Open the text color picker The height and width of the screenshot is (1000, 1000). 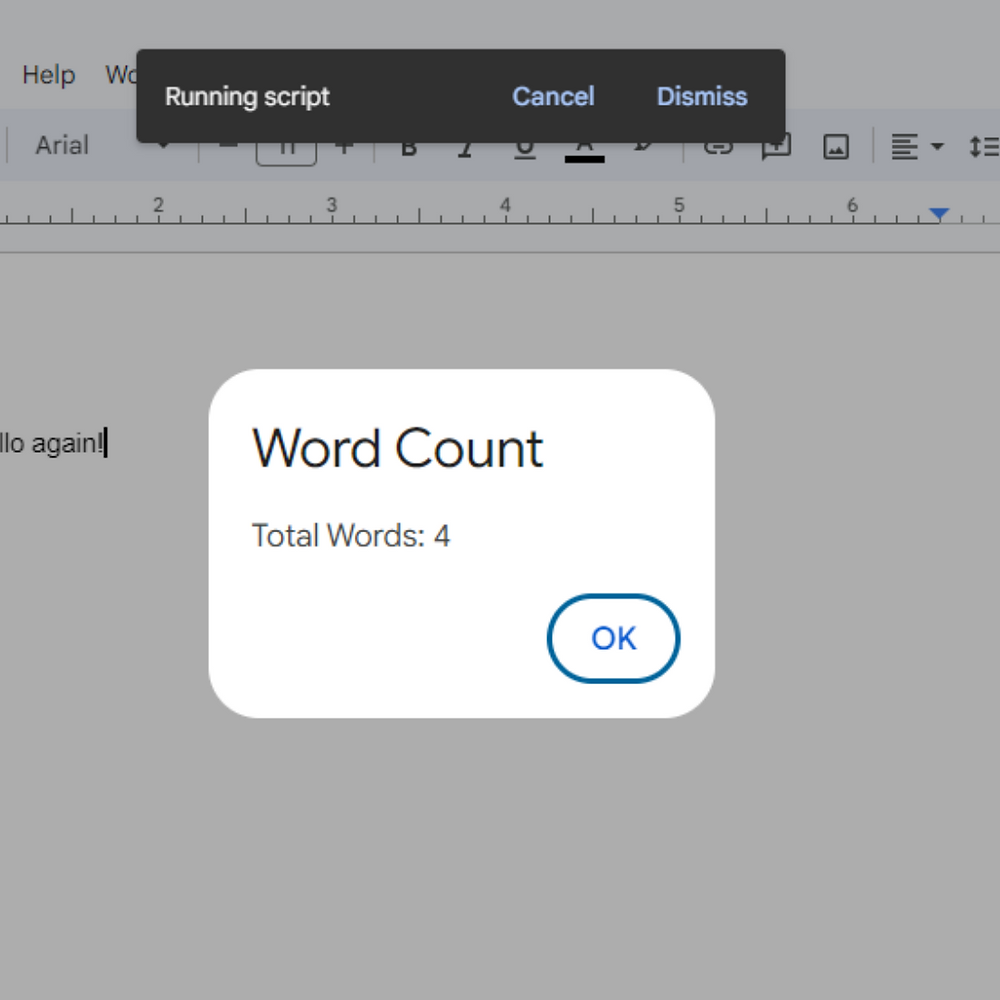(585, 146)
